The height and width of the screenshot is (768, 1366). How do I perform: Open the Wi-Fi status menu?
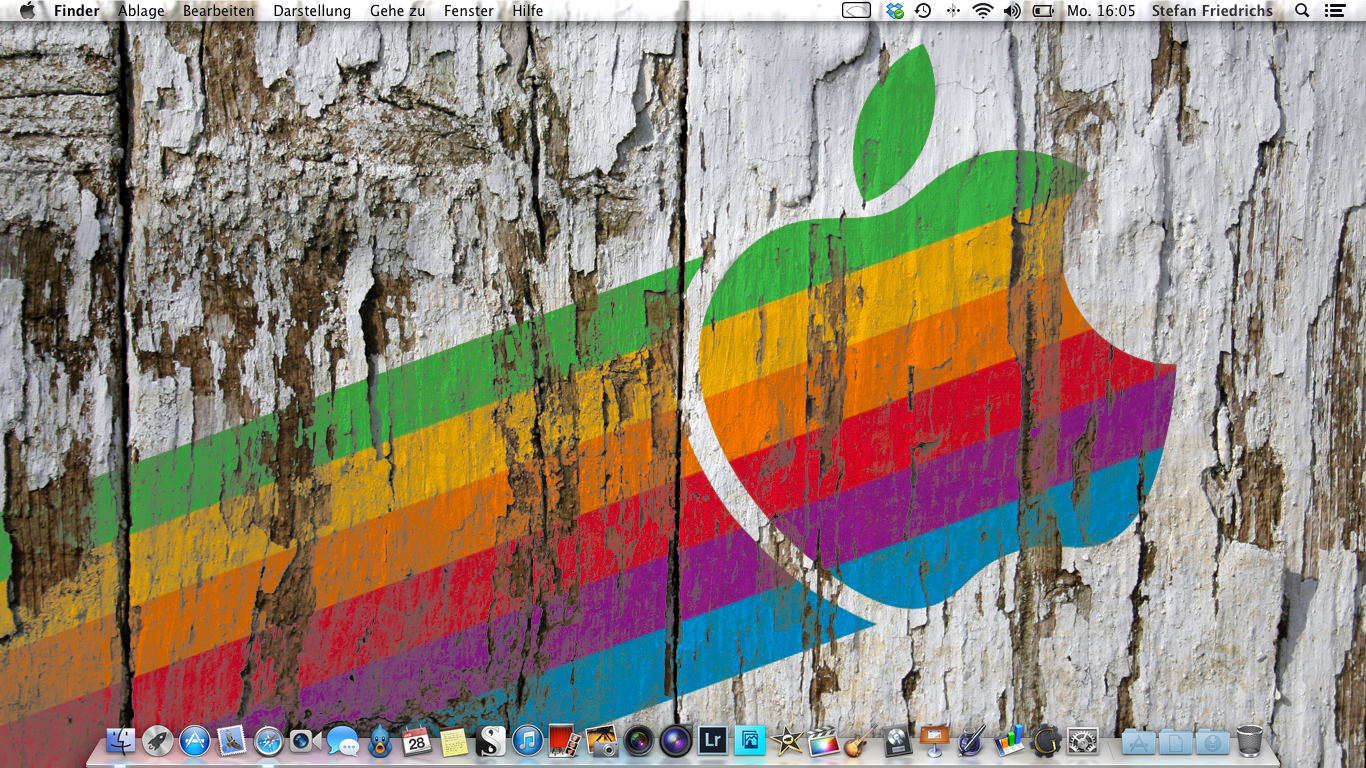coord(983,10)
